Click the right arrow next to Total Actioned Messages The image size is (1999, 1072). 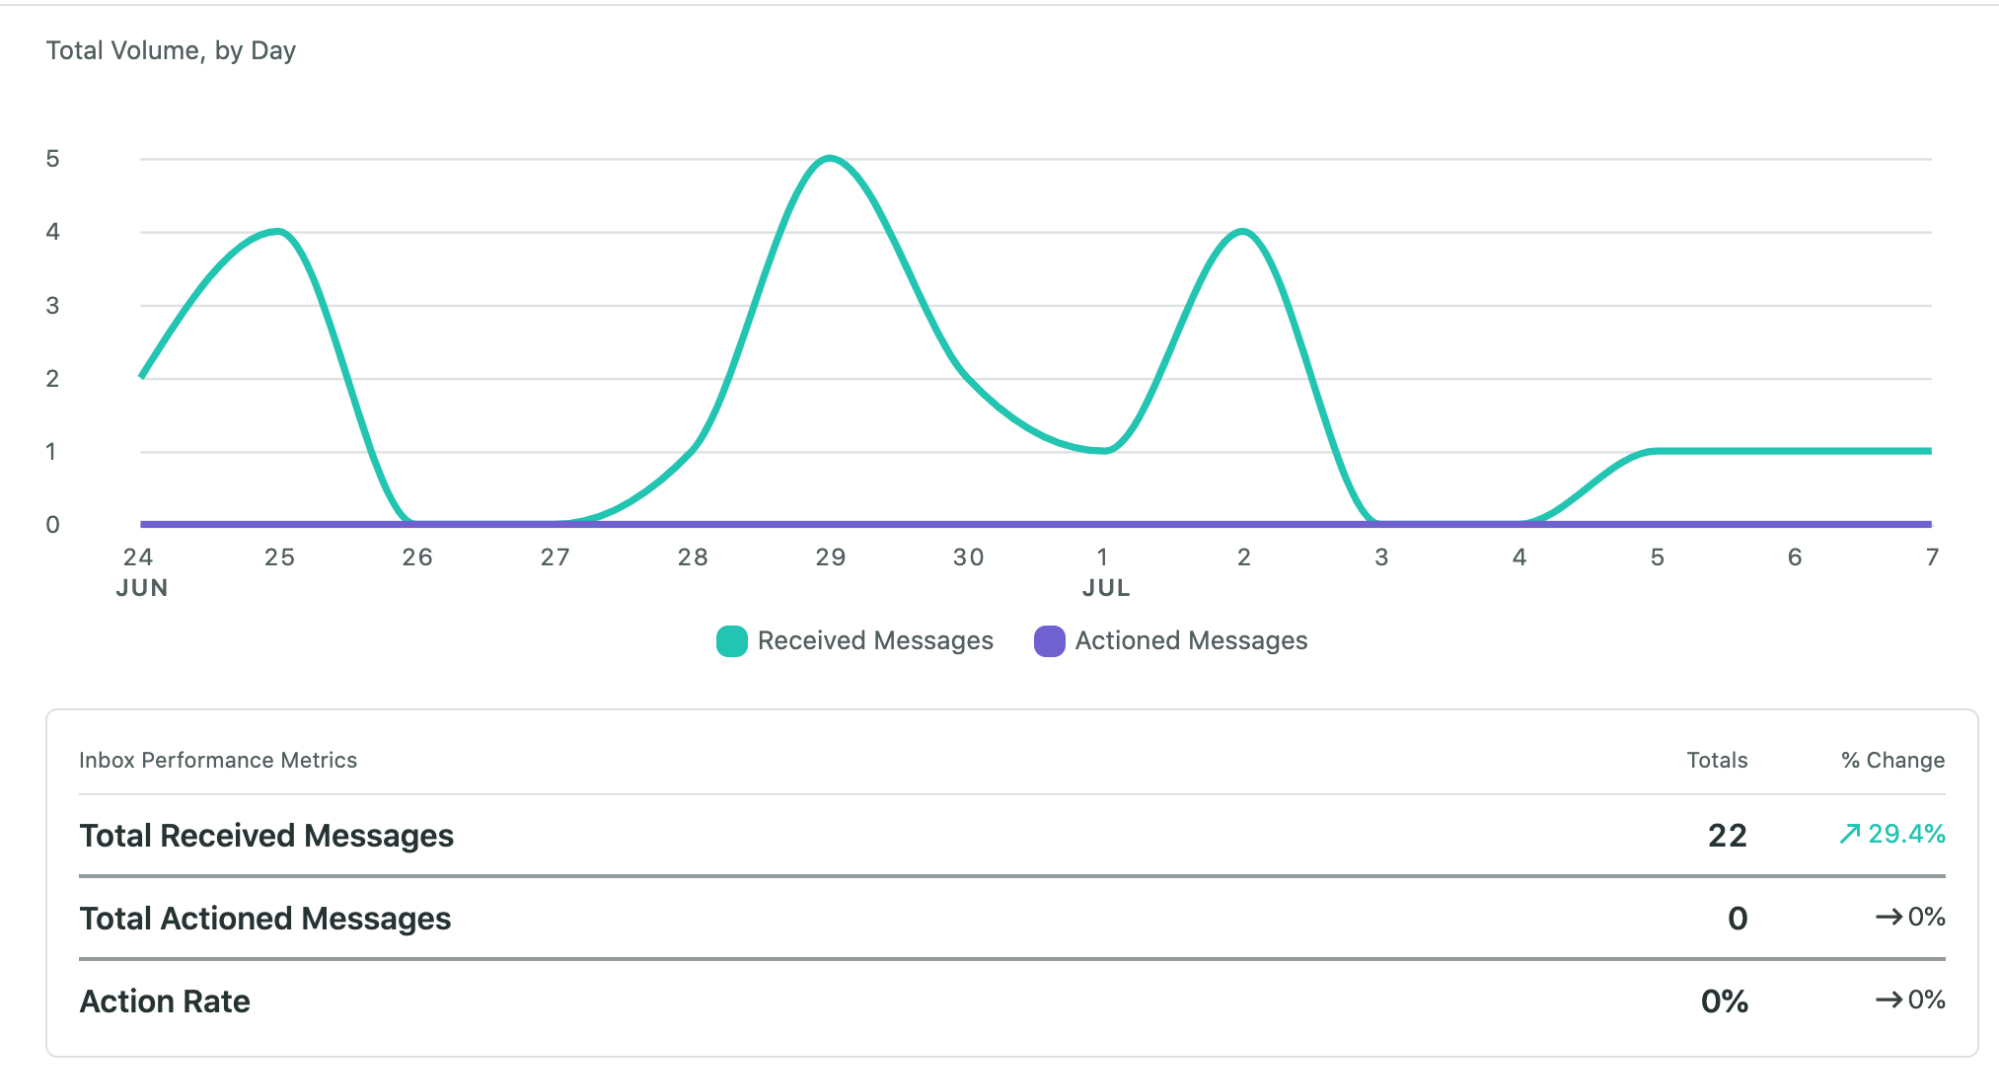[1890, 916]
